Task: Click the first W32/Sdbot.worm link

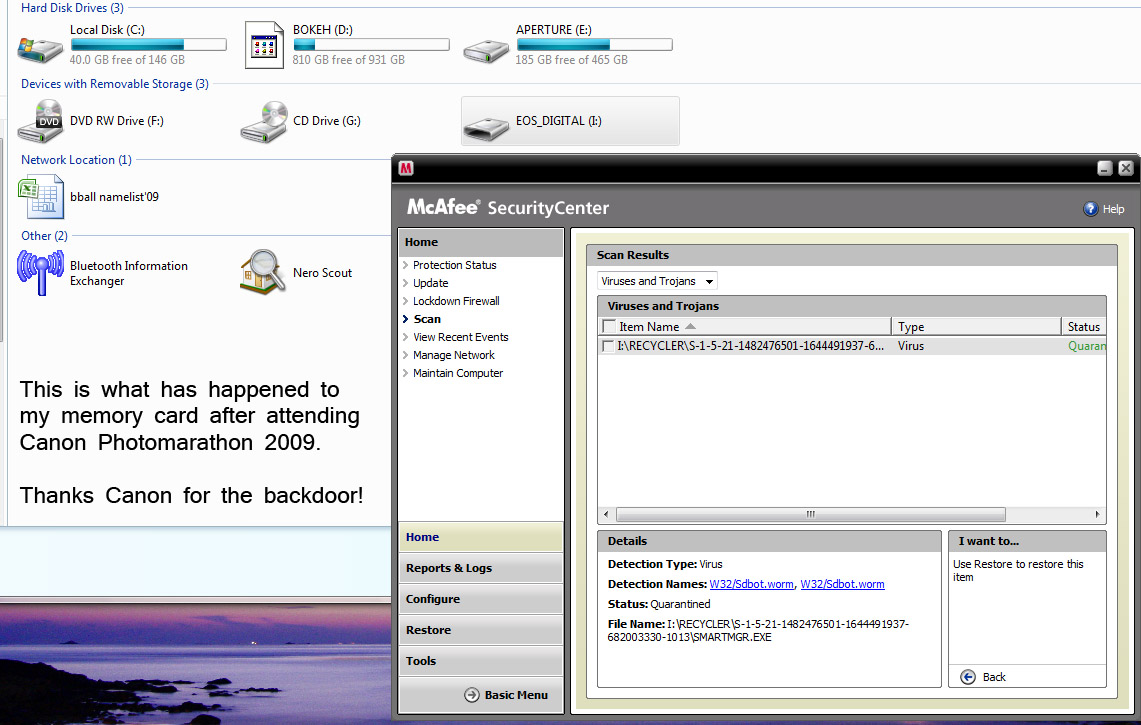Action: (751, 585)
